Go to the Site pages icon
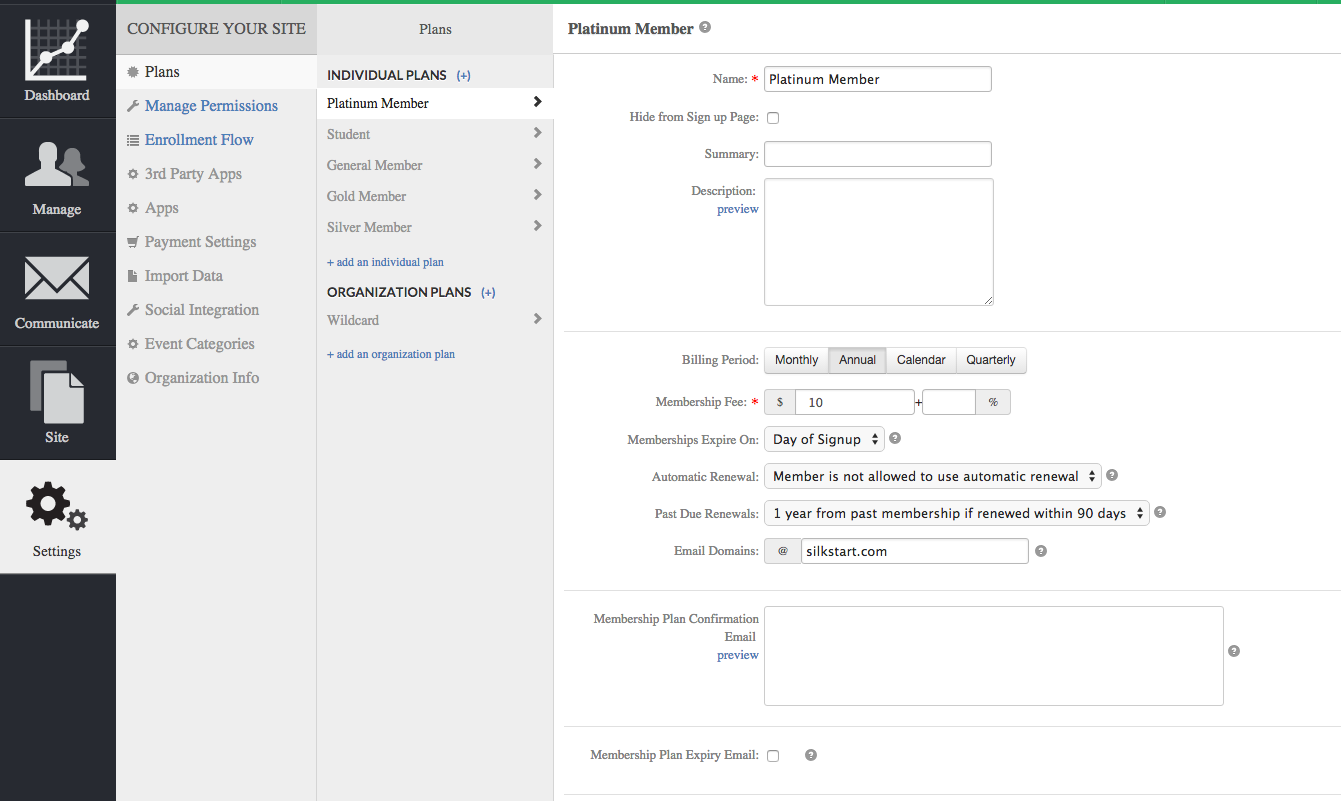The image size is (1341, 801). pos(57,392)
